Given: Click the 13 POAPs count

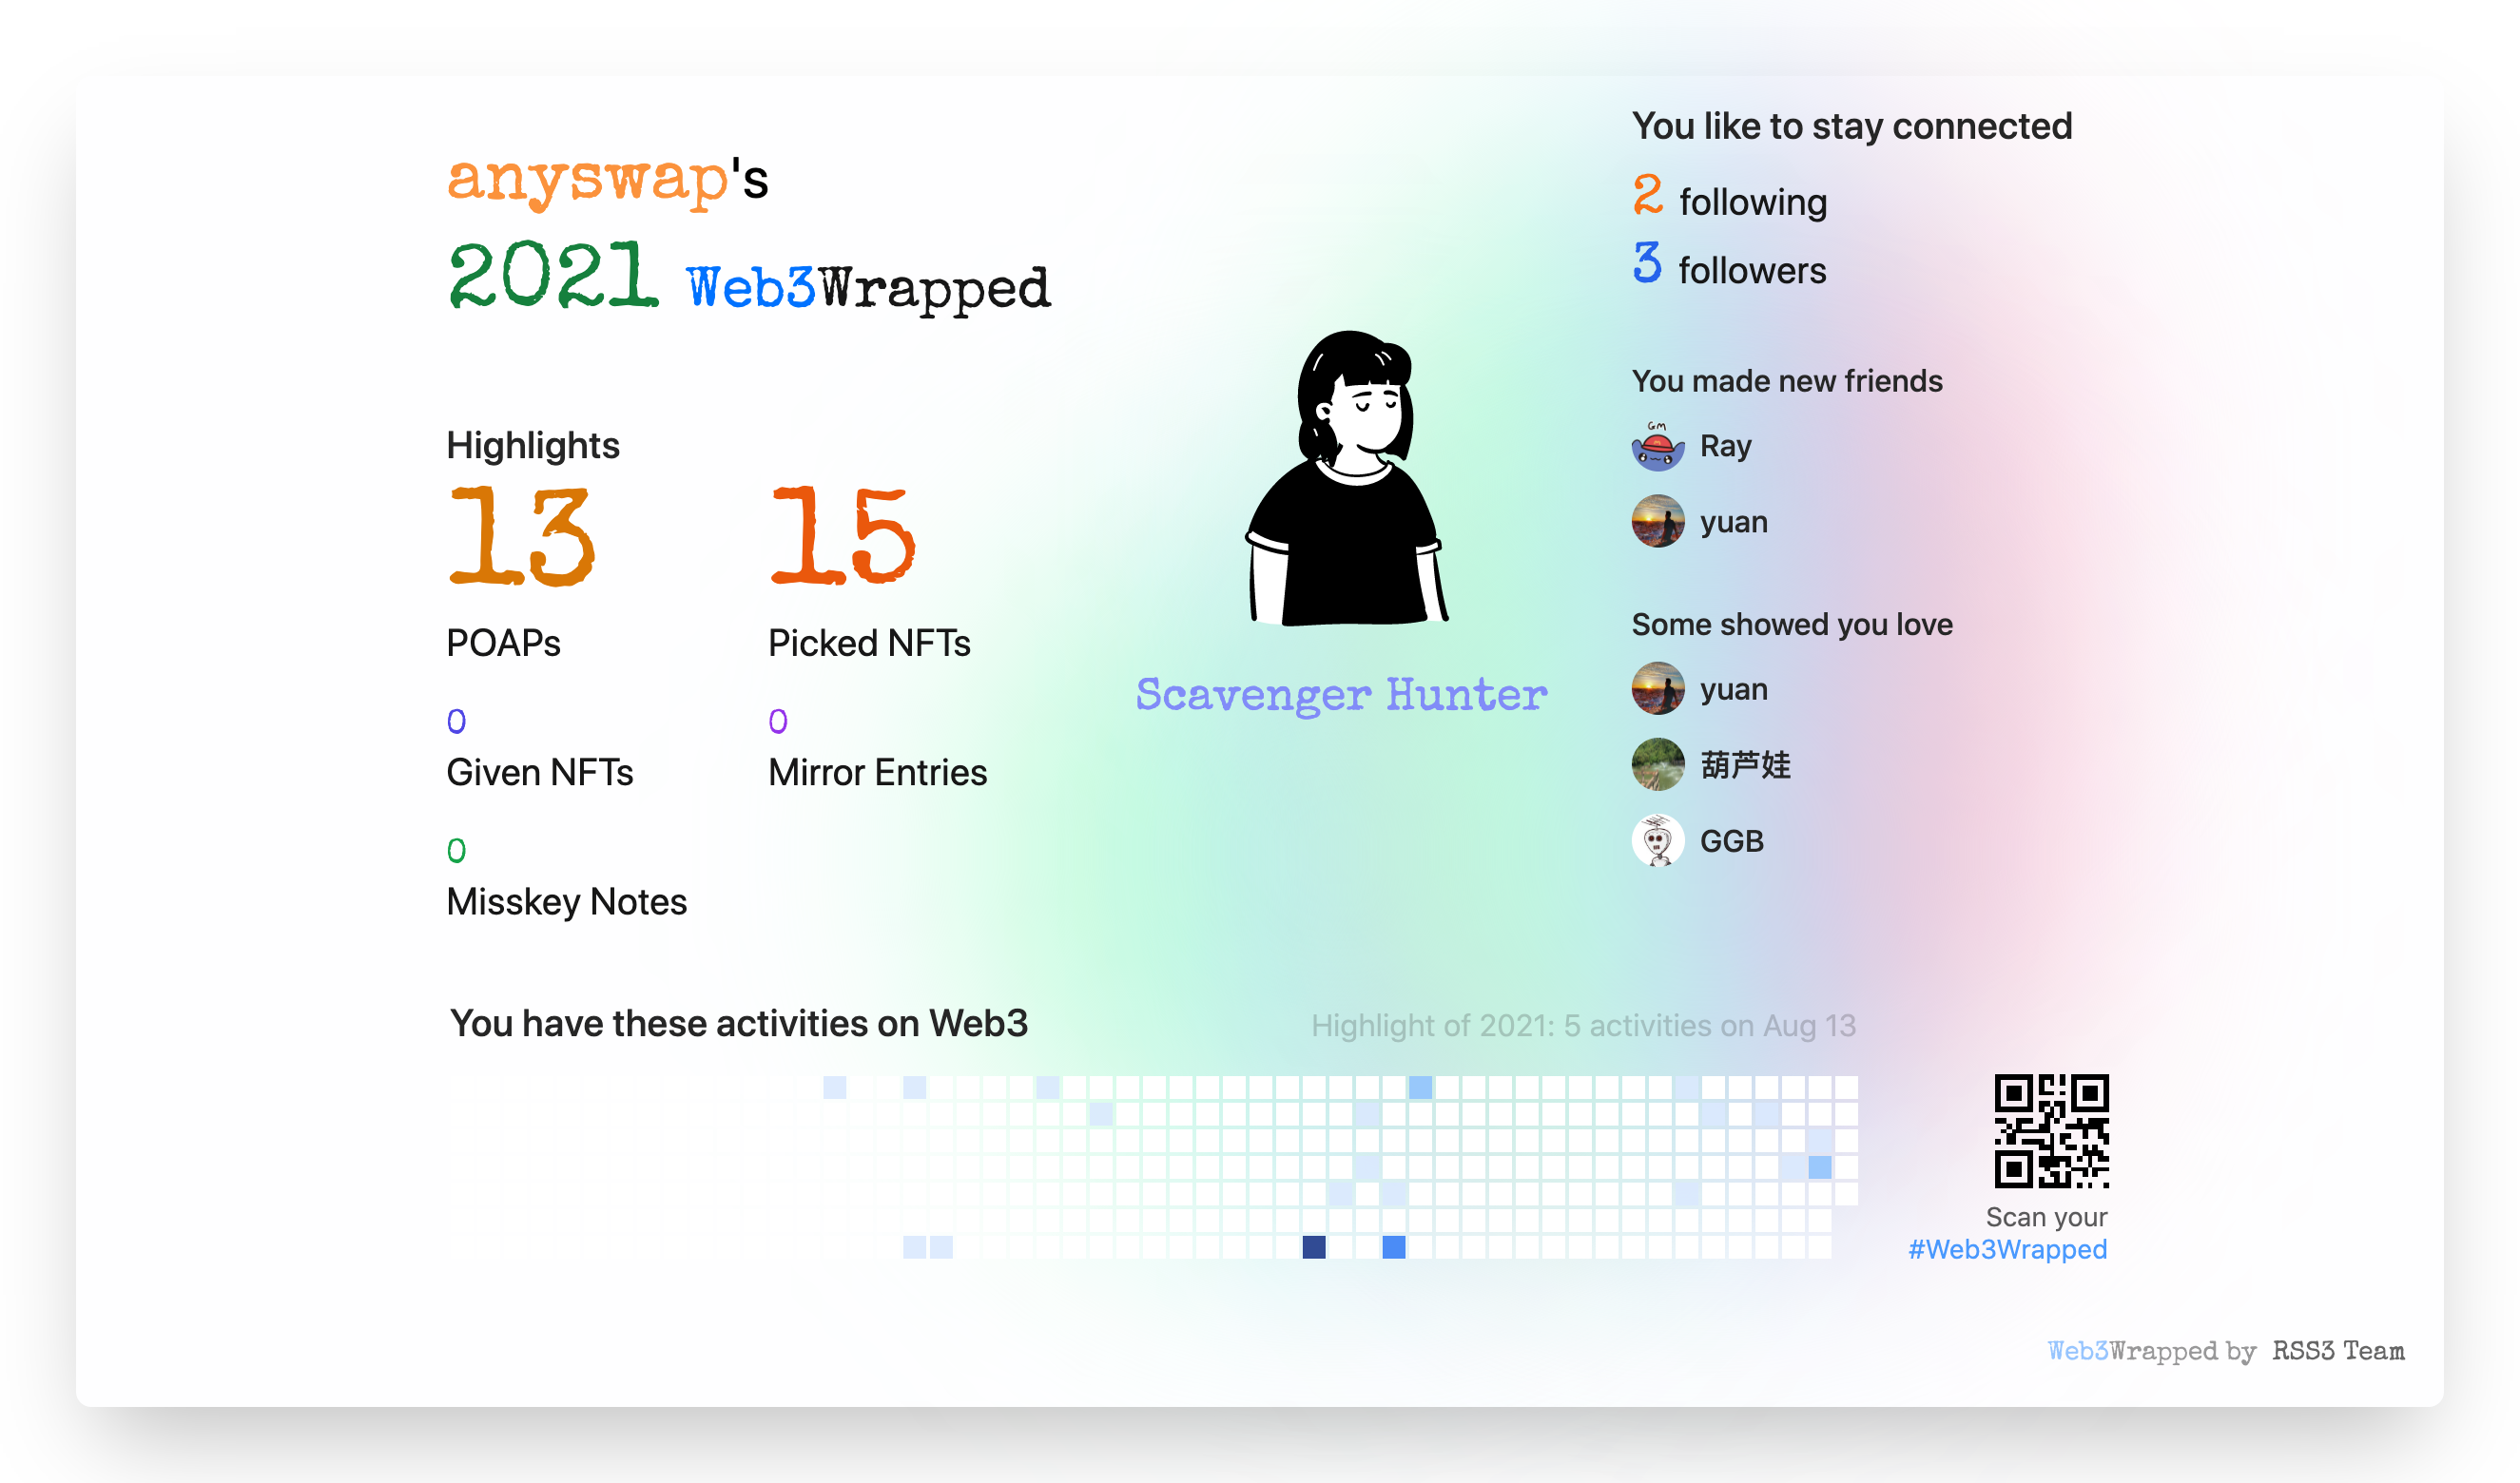Looking at the screenshot, I should pyautogui.click(x=521, y=536).
